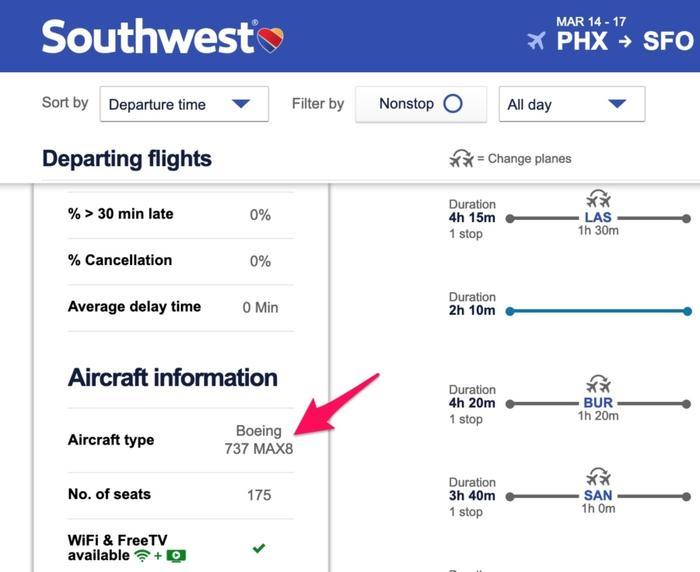
Task: Click the green FreeTV screen icon
Action: (x=176, y=556)
